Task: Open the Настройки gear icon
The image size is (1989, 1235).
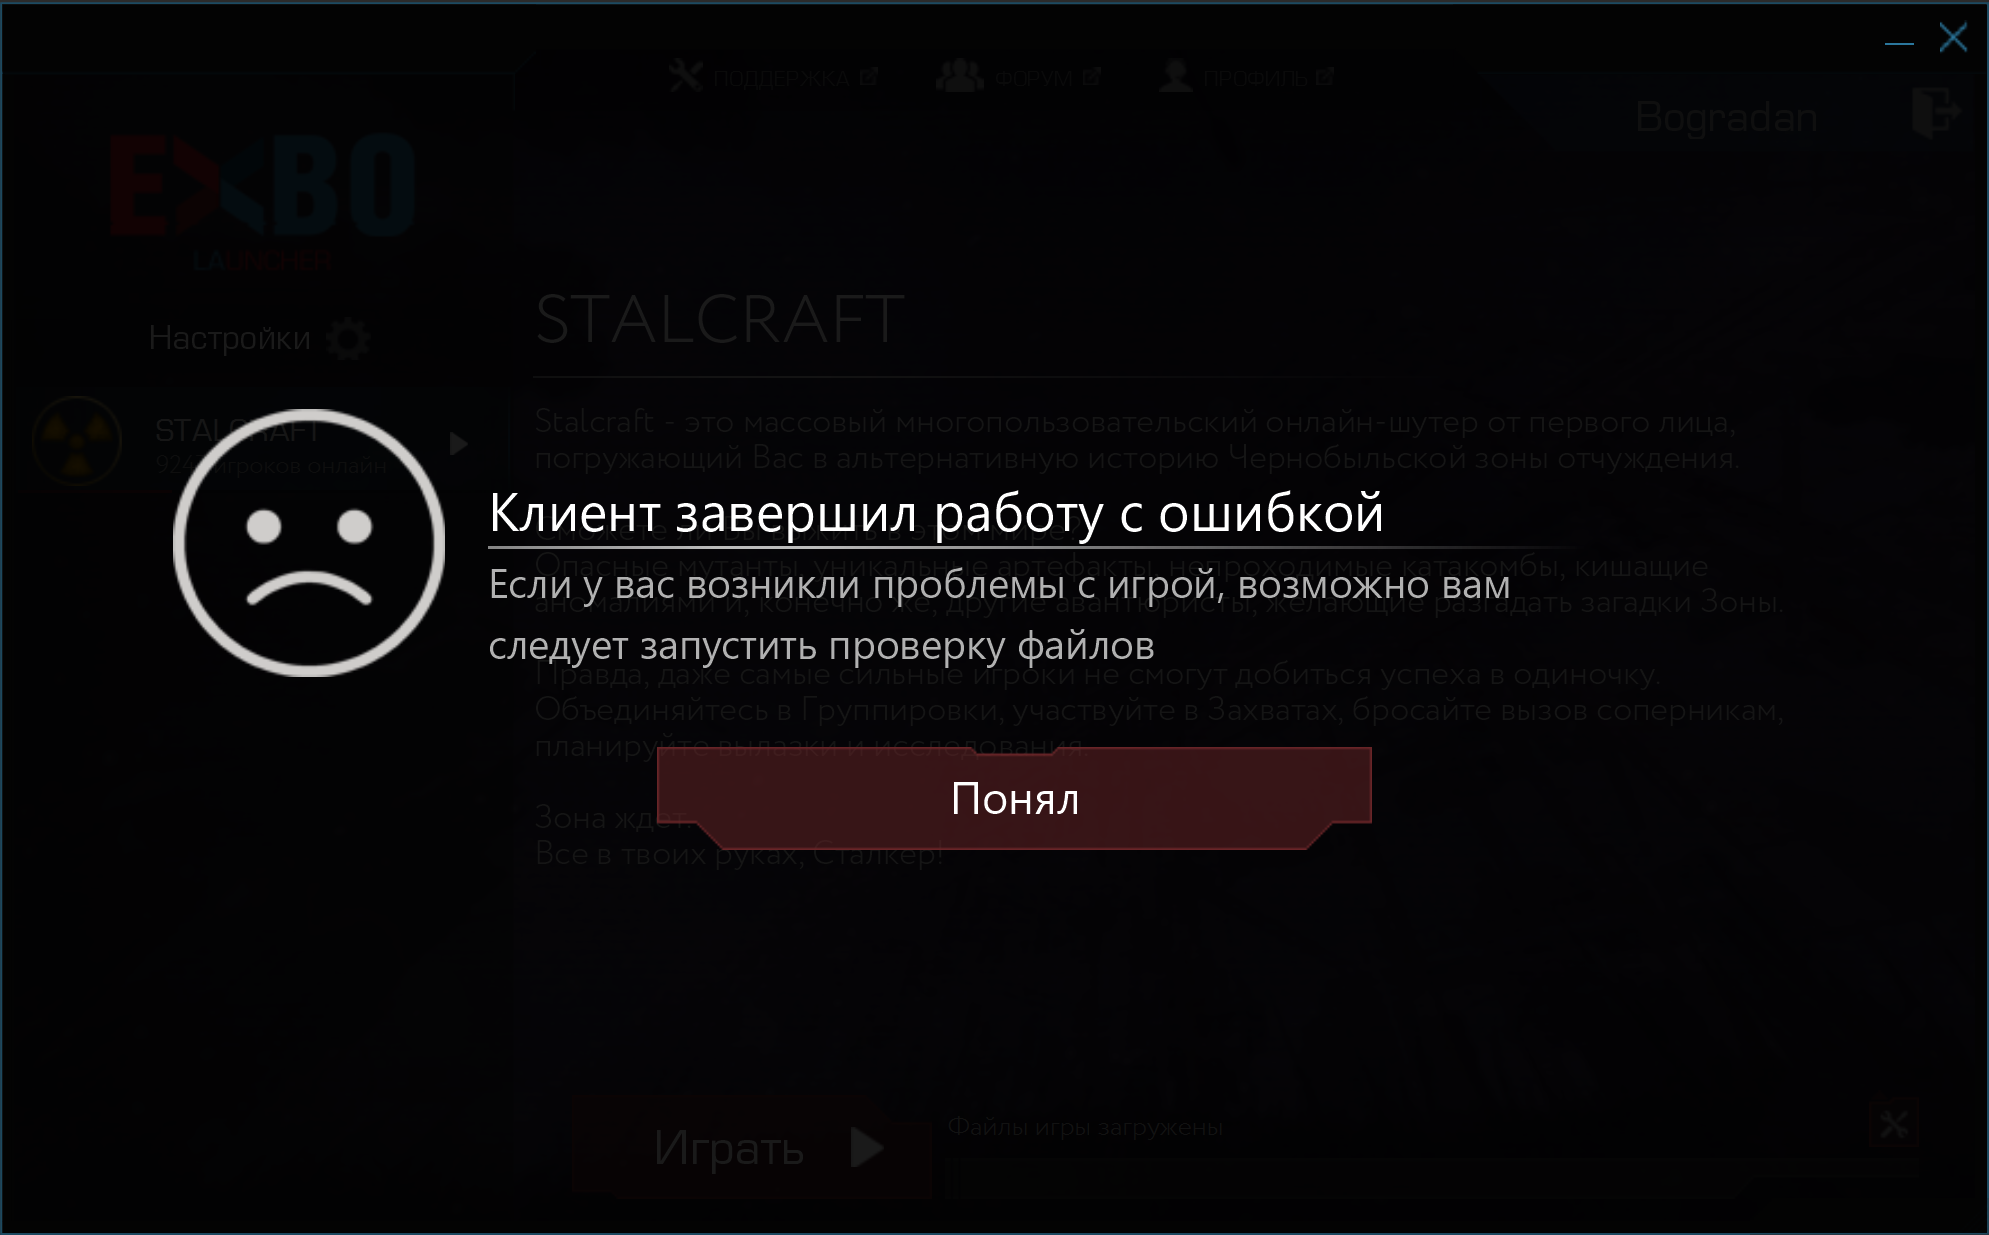Action: 349,339
